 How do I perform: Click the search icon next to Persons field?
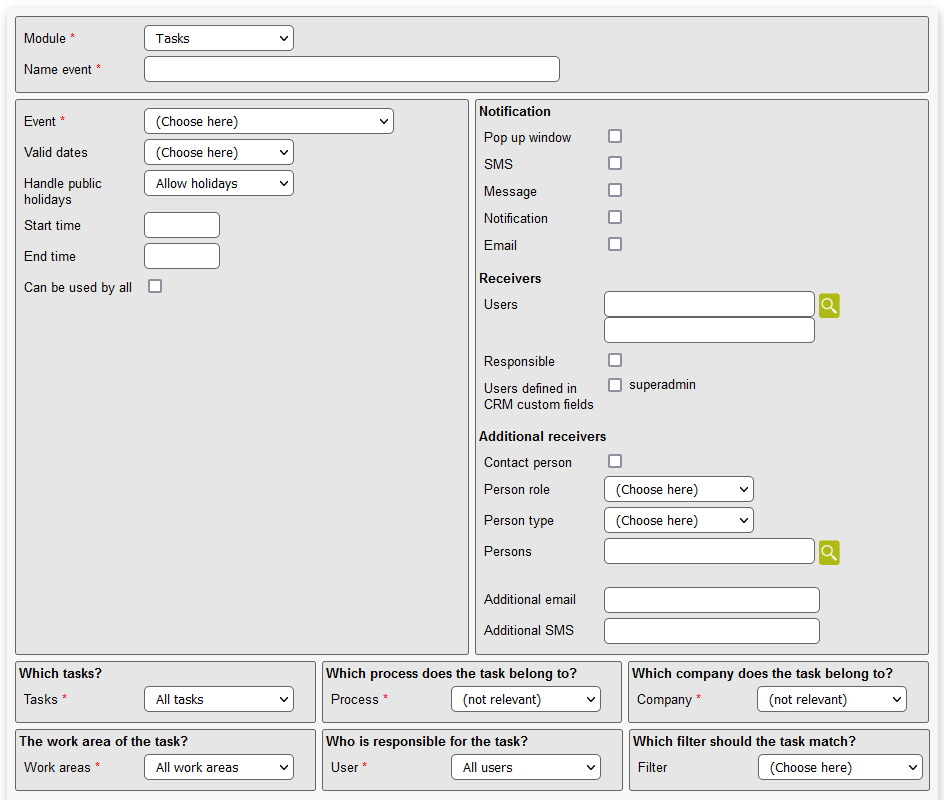tap(829, 552)
